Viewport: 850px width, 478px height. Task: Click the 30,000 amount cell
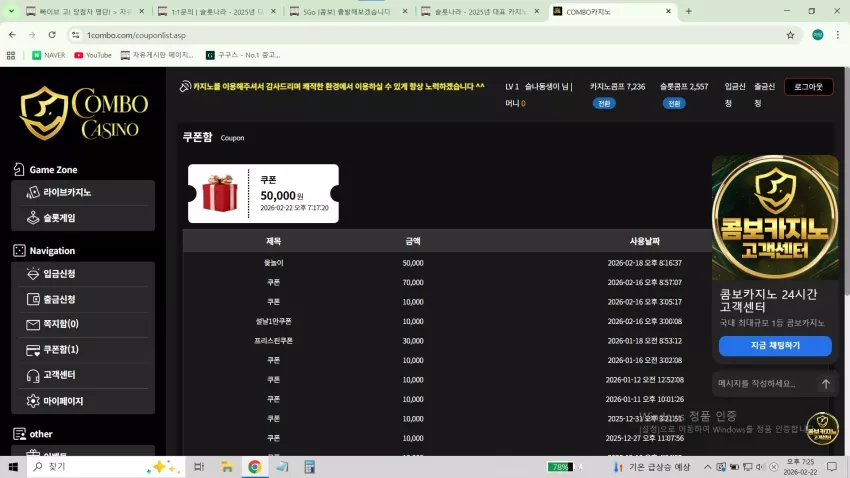tap(413, 341)
